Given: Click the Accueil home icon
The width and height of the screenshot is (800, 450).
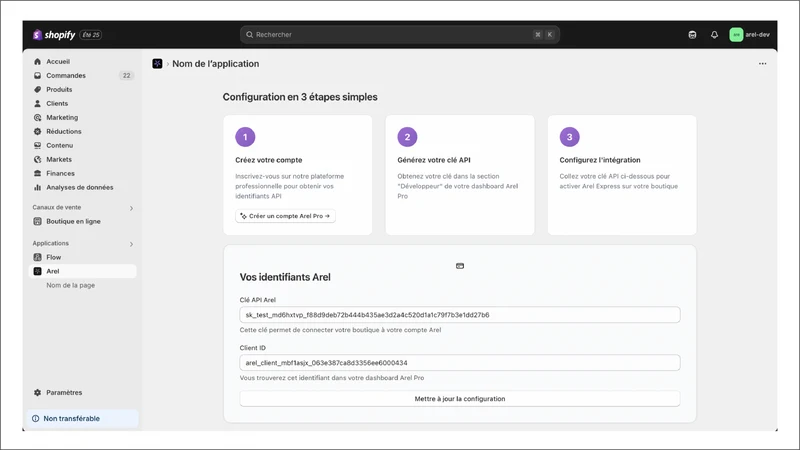Looking at the screenshot, I should (x=37, y=61).
